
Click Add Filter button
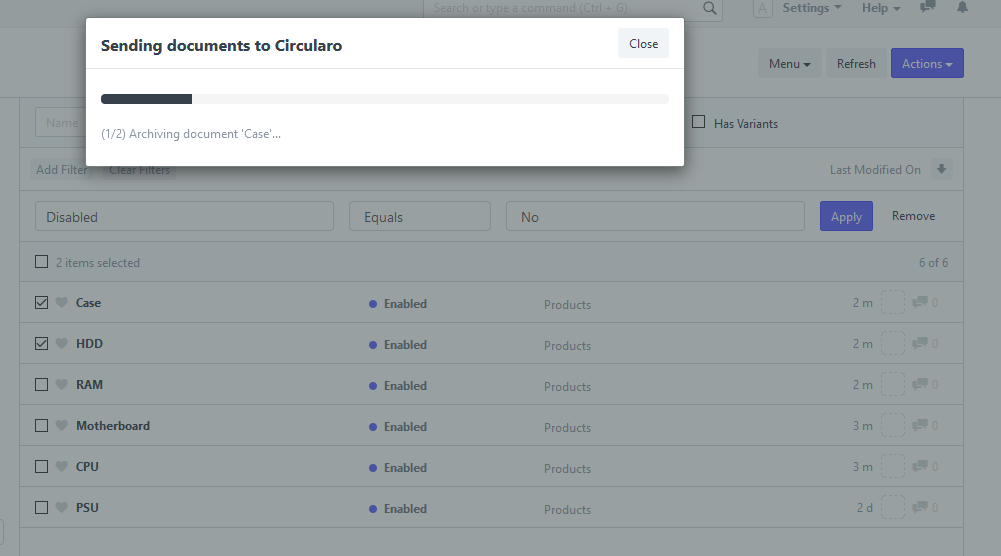coord(61,170)
